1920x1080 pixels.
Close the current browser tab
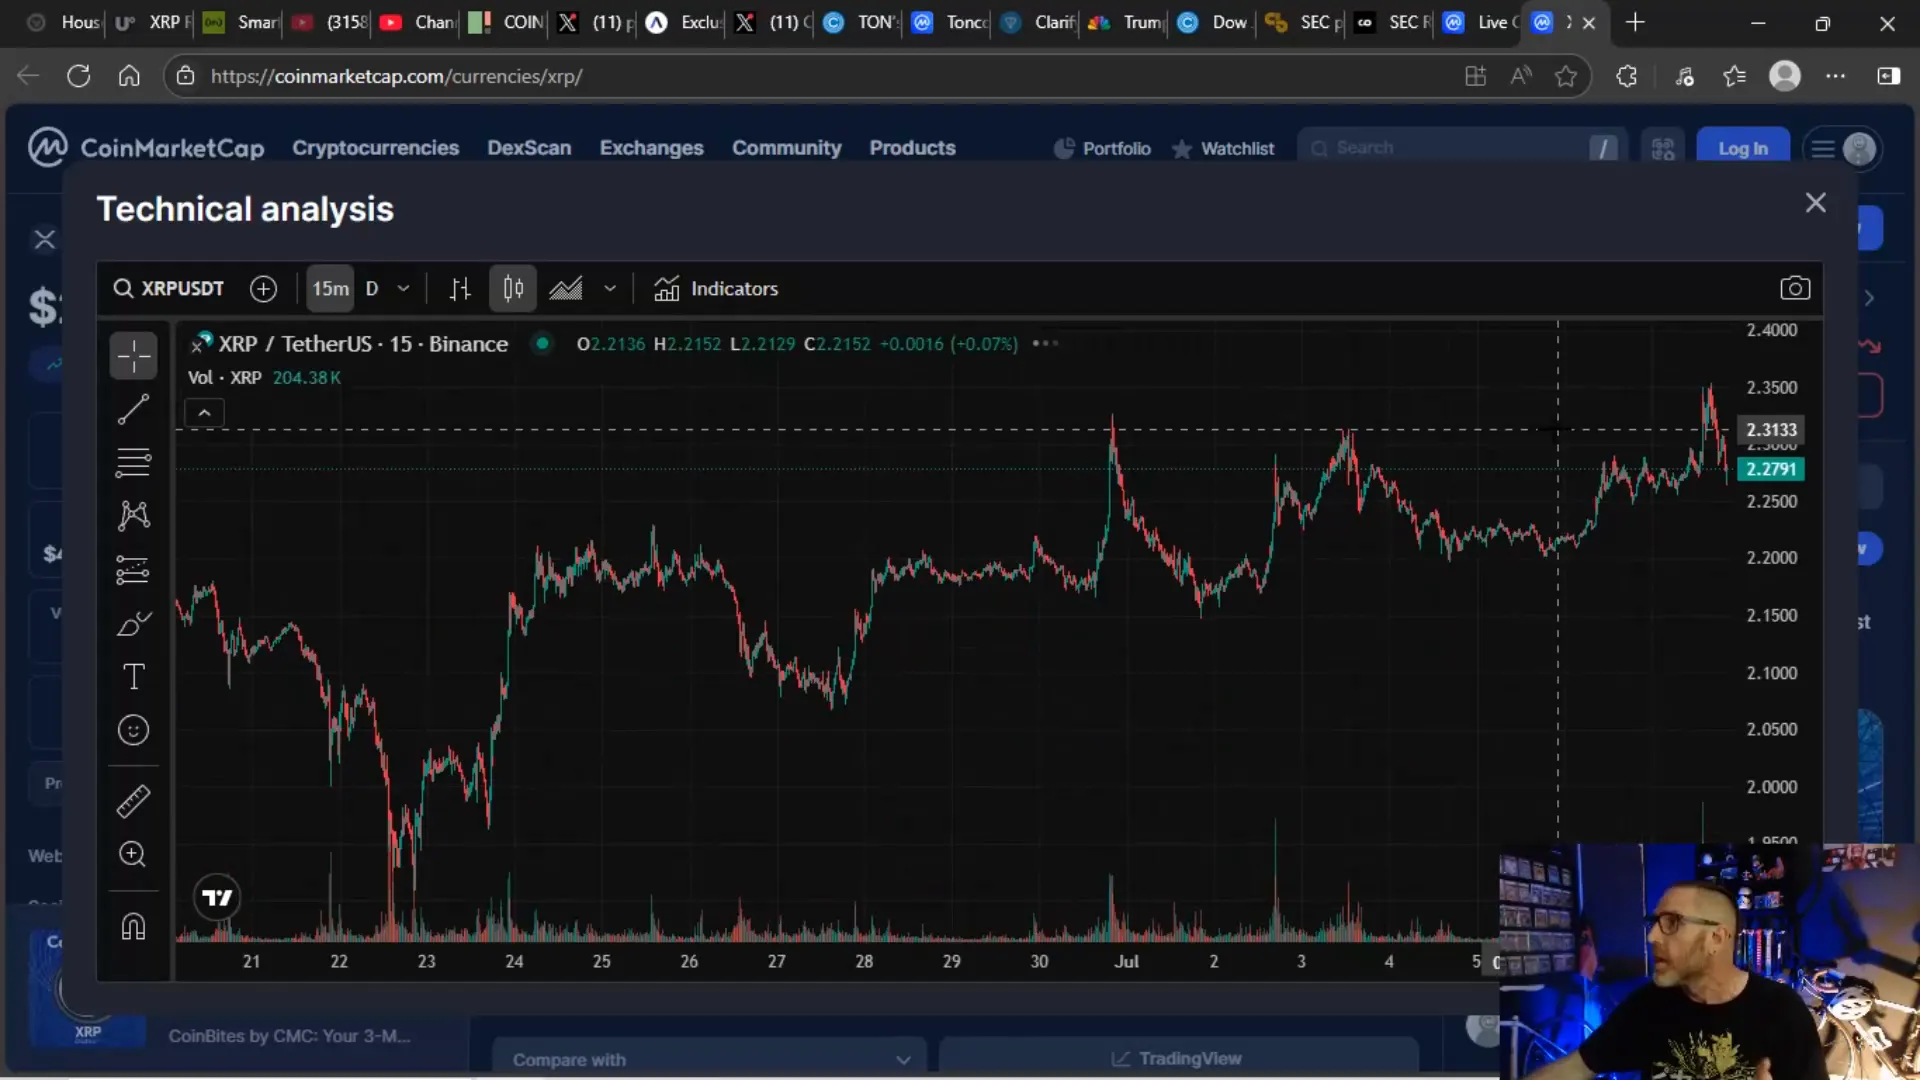[x=1589, y=22]
